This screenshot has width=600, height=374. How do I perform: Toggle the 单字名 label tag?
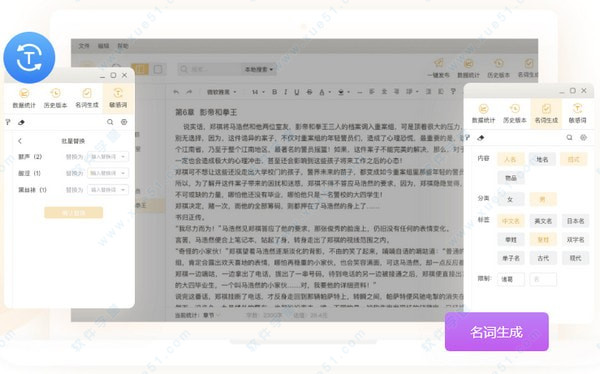510,258
